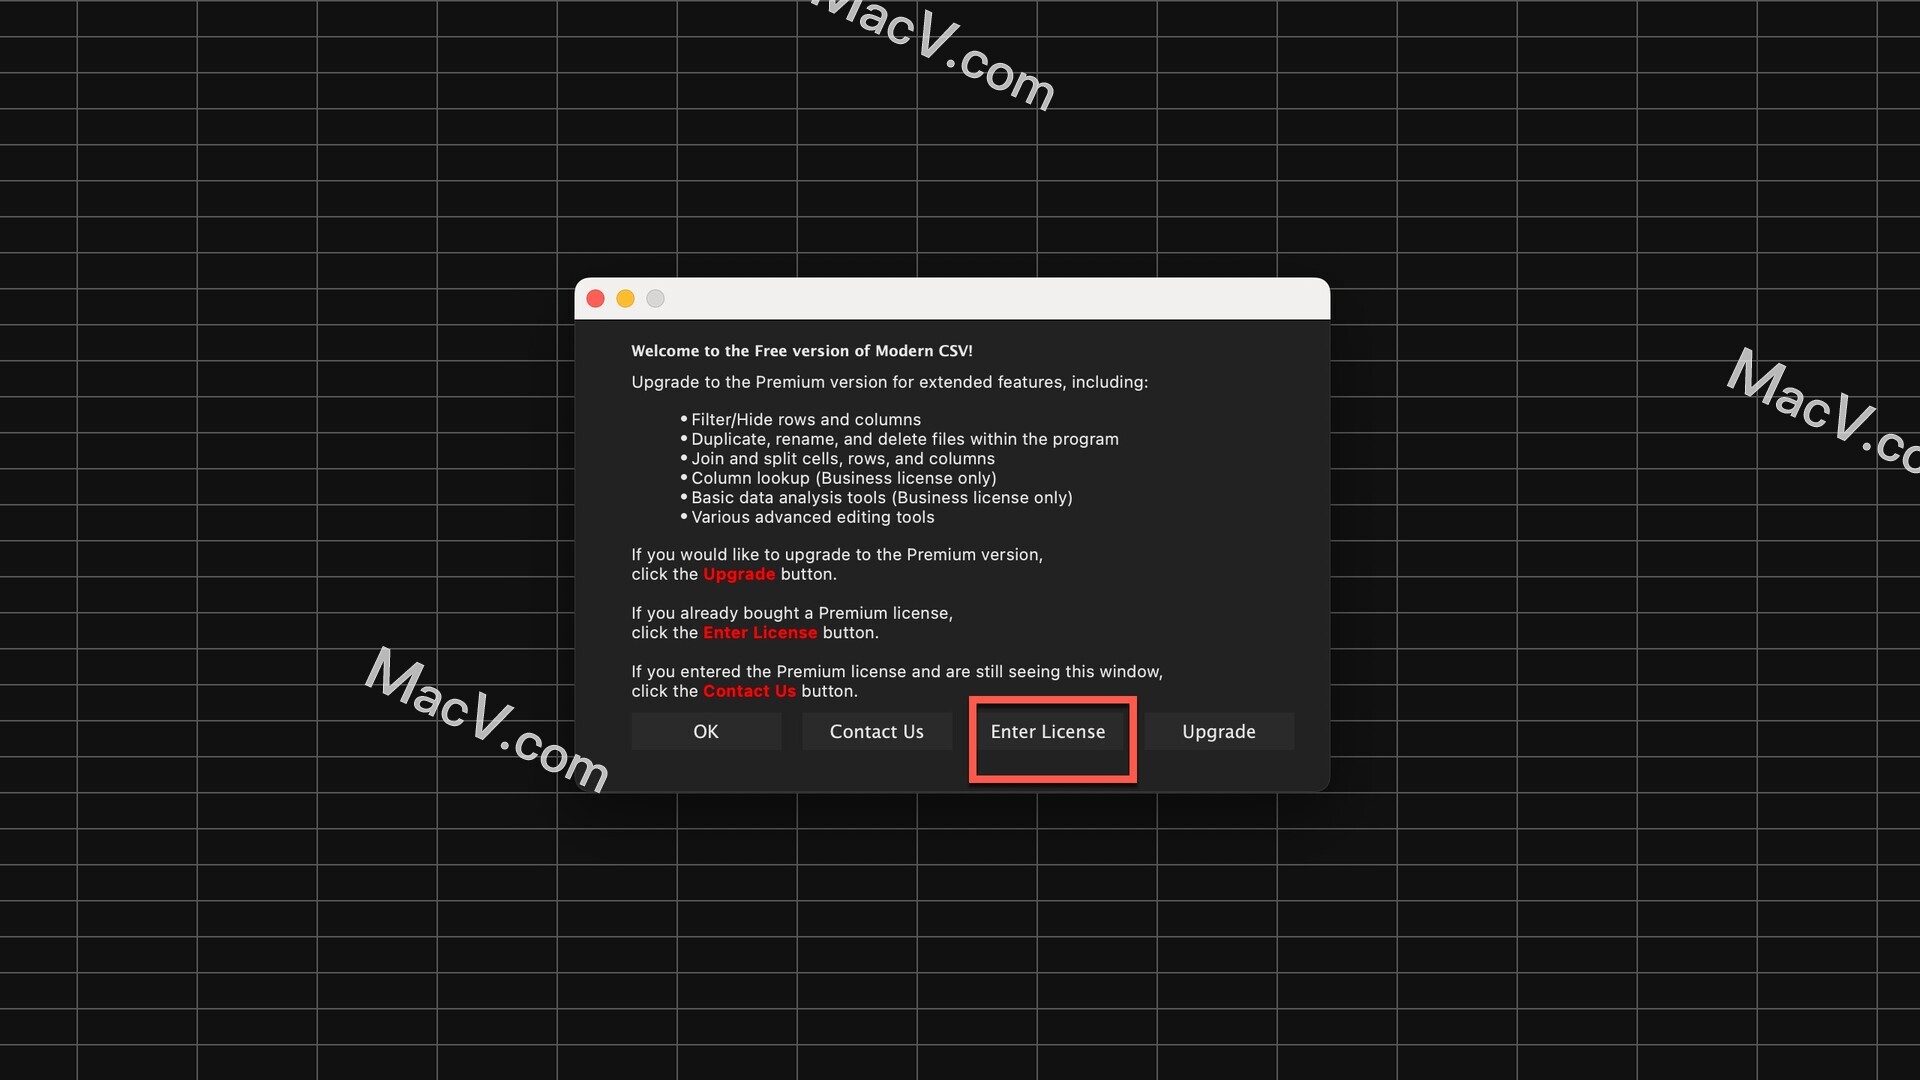This screenshot has width=1920, height=1080.
Task: Click the yellow minimize button
Action: pyautogui.click(x=626, y=297)
